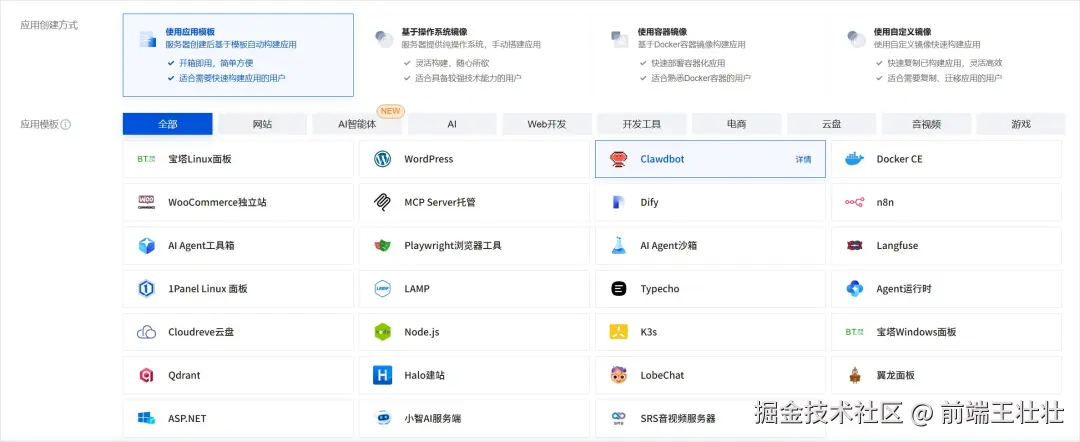Image resolution: width=1080 pixels, height=442 pixels.
Task: Click the Langfuse logo icon
Action: click(854, 246)
